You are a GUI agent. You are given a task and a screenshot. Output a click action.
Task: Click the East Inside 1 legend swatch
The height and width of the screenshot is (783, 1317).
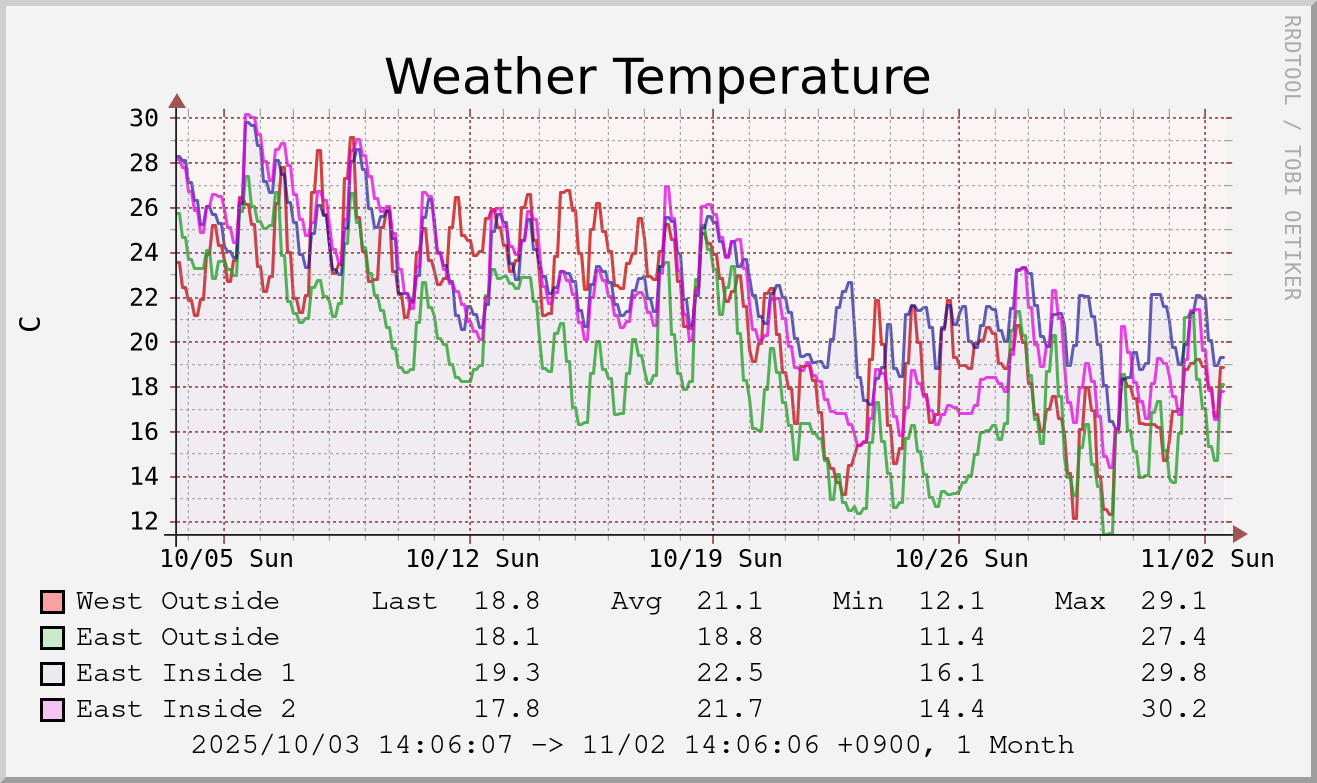53,674
